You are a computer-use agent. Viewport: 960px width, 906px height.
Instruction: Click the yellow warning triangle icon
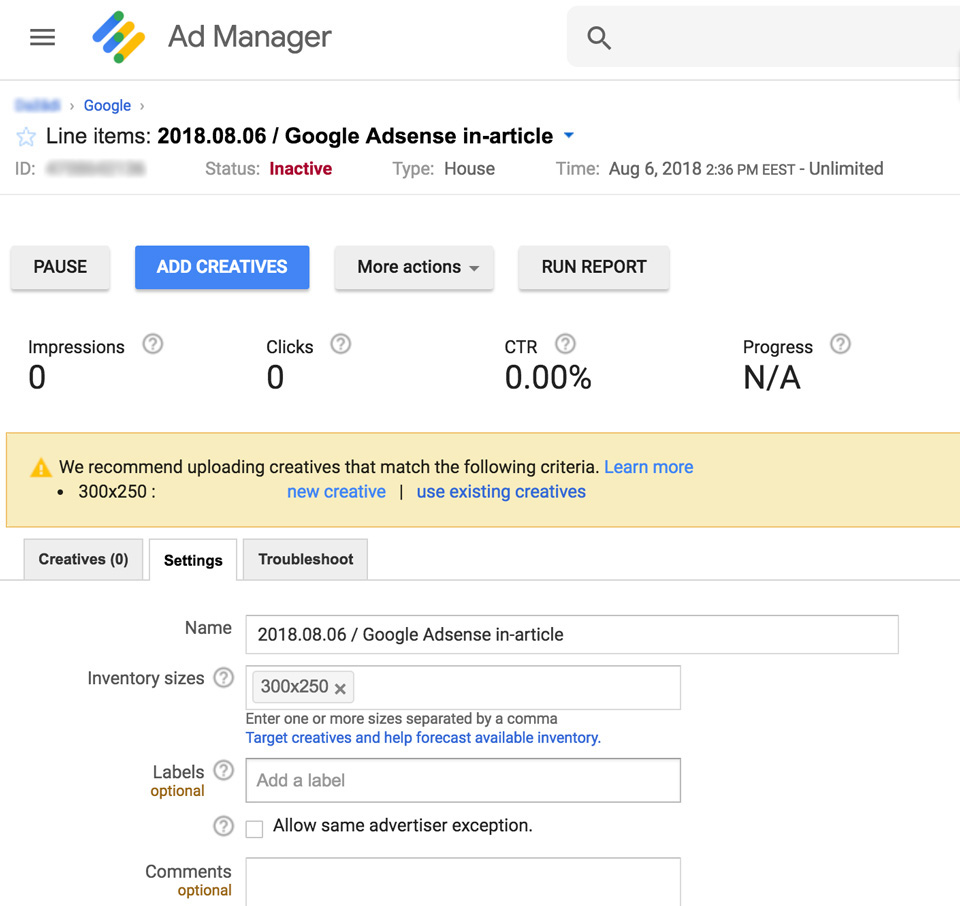point(41,468)
